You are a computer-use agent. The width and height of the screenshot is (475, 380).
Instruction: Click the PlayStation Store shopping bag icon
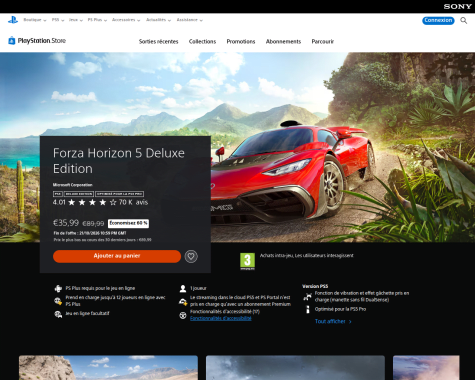coord(12,41)
